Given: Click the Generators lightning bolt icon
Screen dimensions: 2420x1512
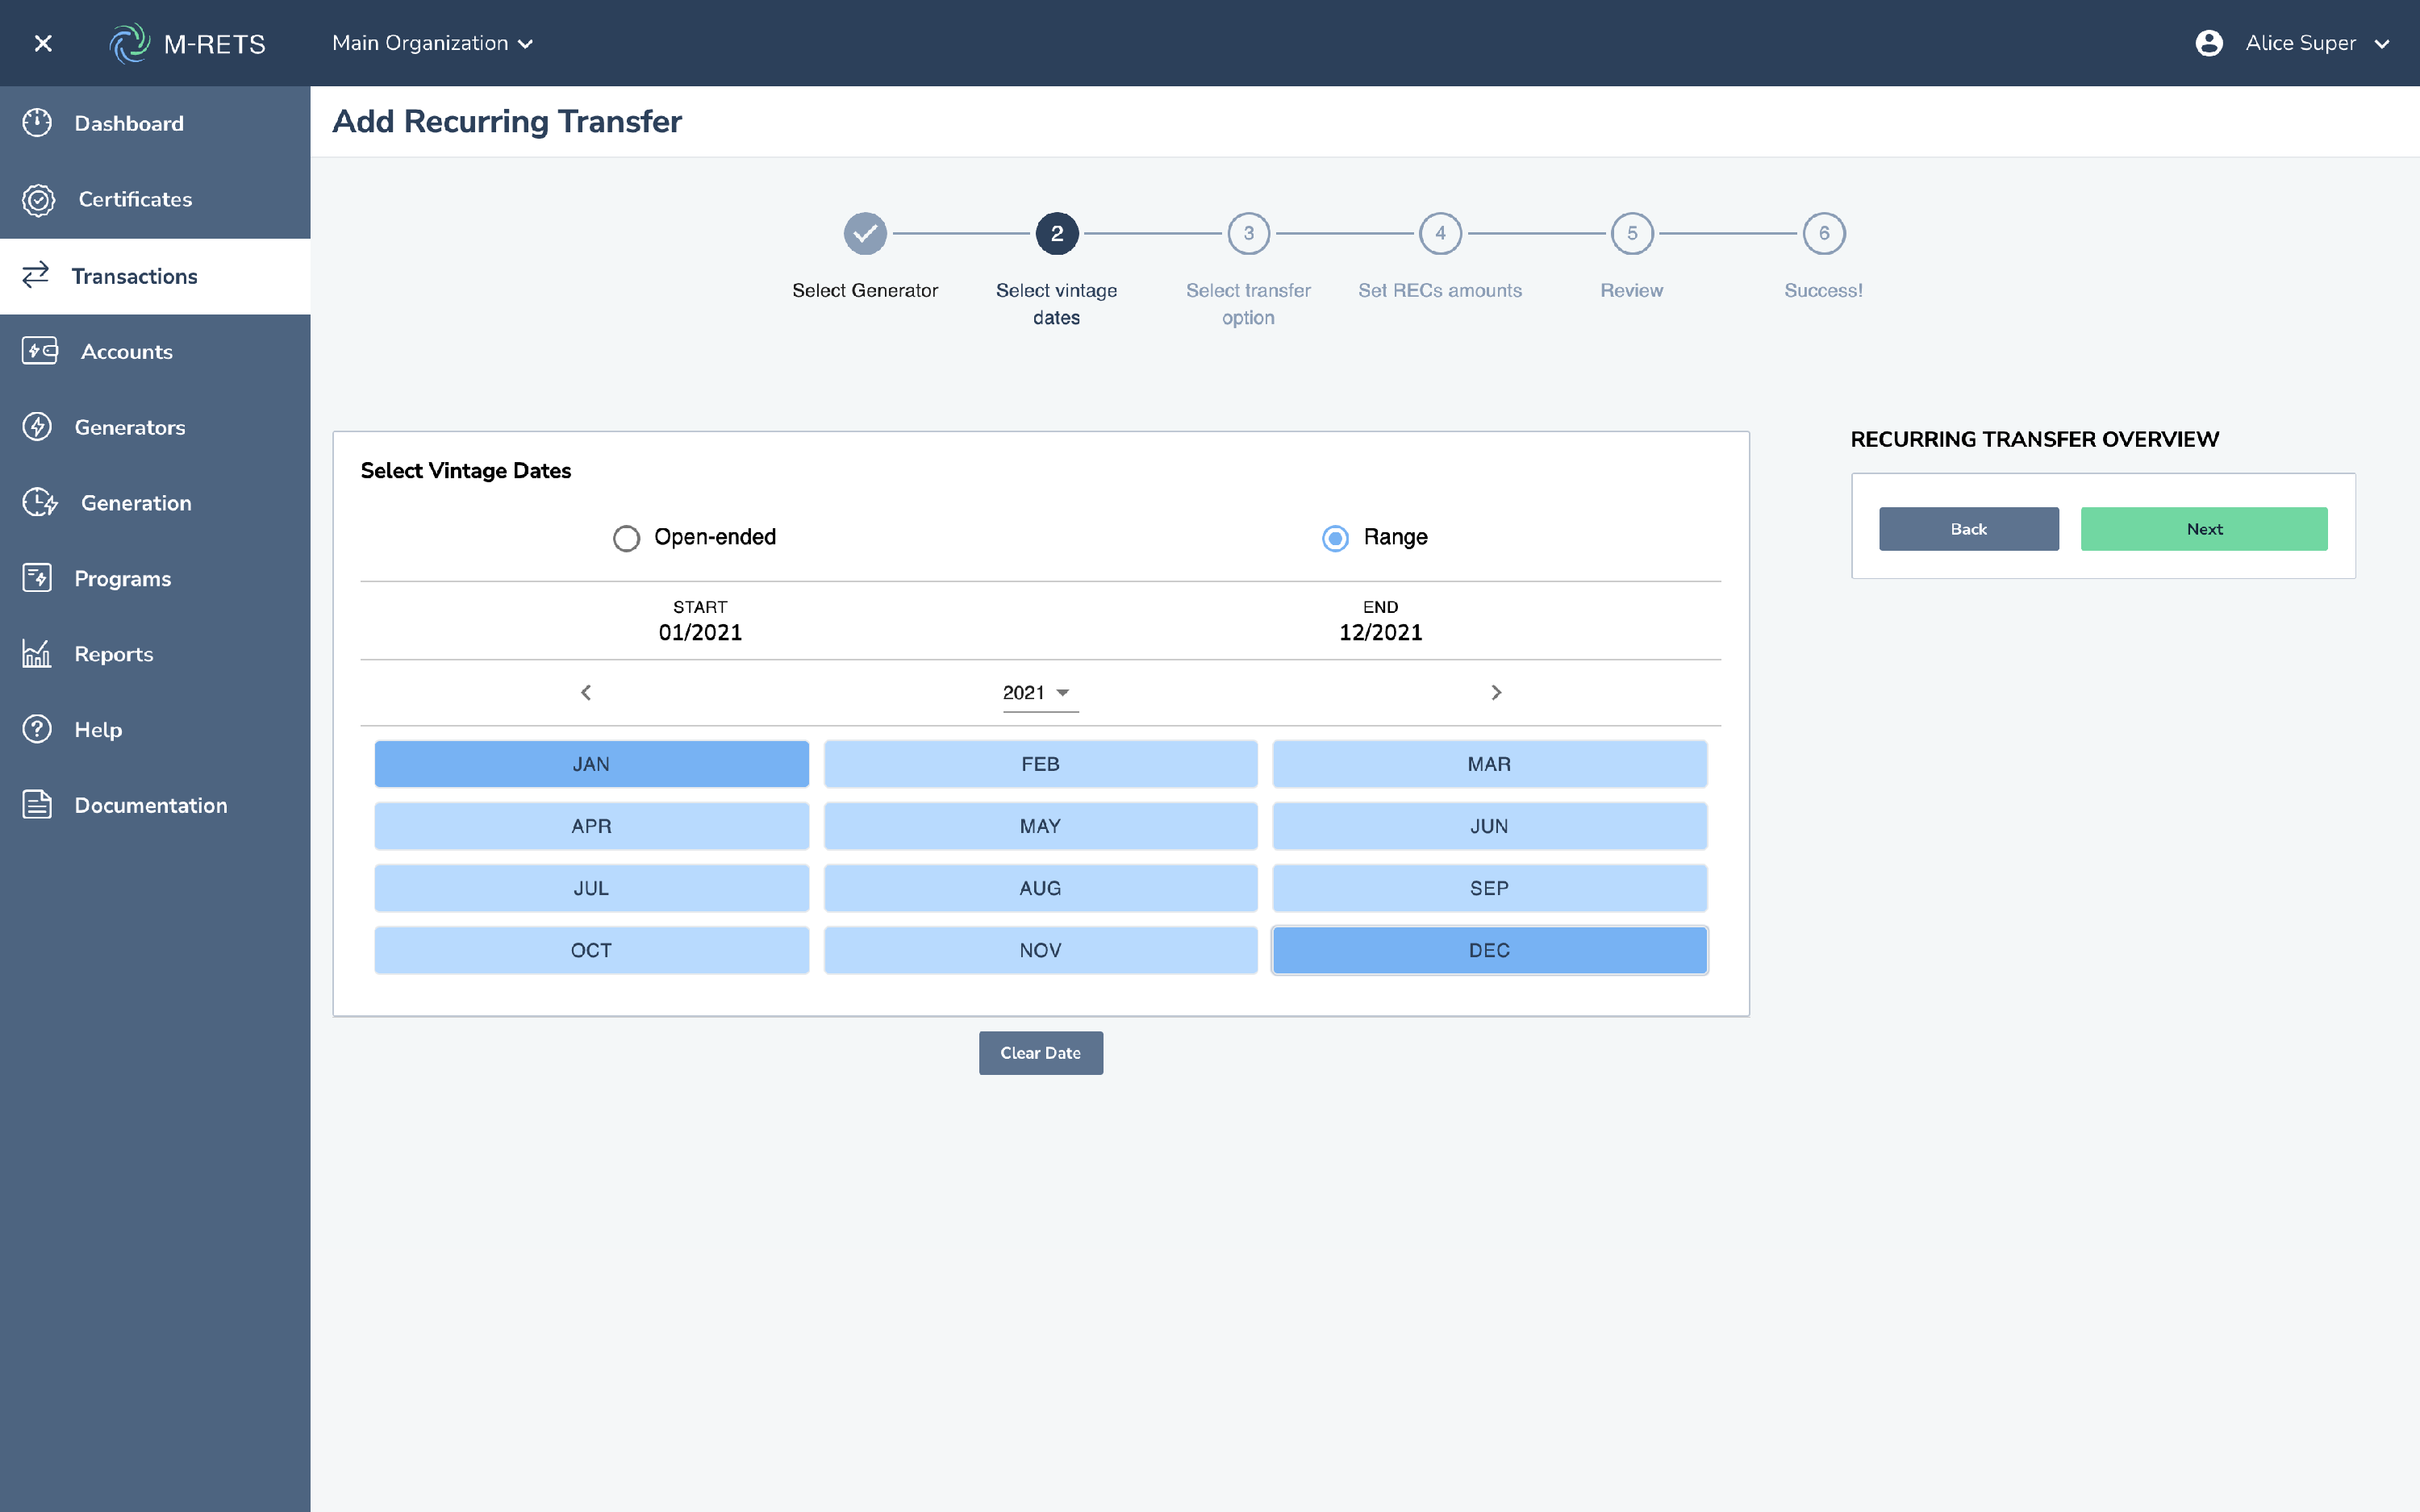Looking at the screenshot, I should (x=37, y=427).
